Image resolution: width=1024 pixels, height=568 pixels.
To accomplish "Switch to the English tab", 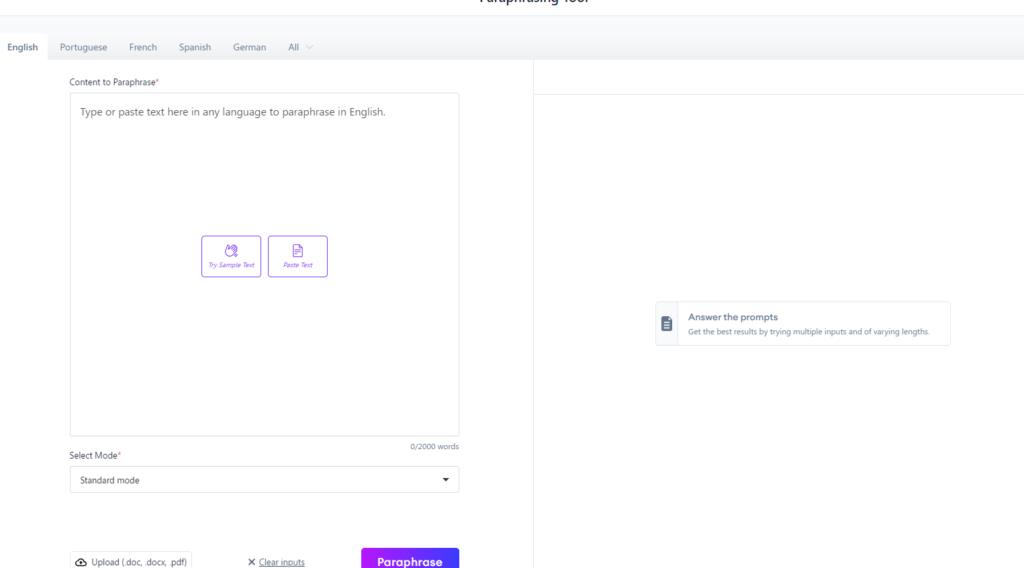I will 22,47.
